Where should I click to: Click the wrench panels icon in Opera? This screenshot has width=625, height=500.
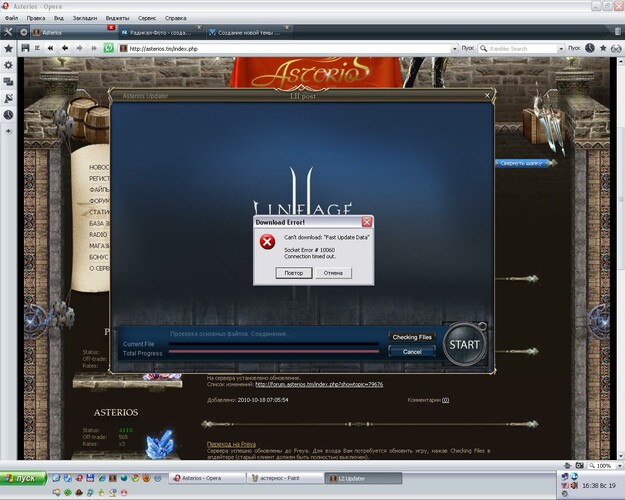click(8, 32)
